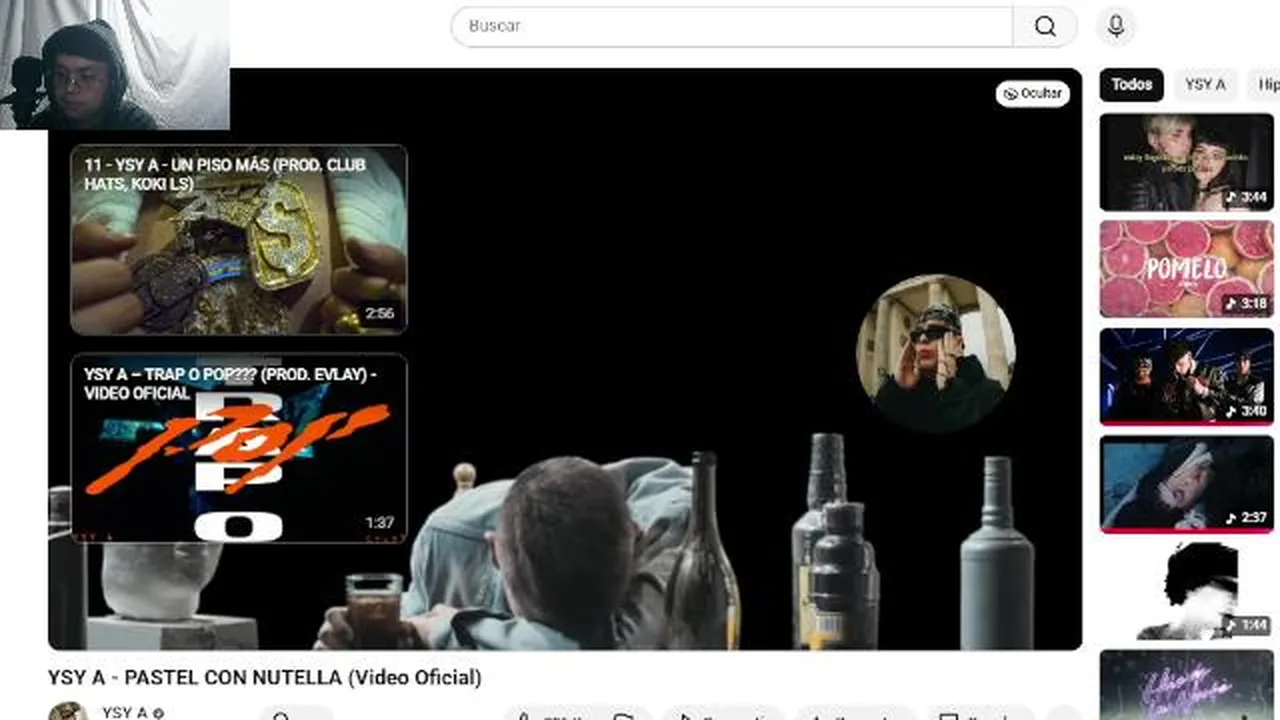Screen dimensions: 1280x720
Task: Open sidebar video with 3:40 duration
Action: [x=1187, y=376]
